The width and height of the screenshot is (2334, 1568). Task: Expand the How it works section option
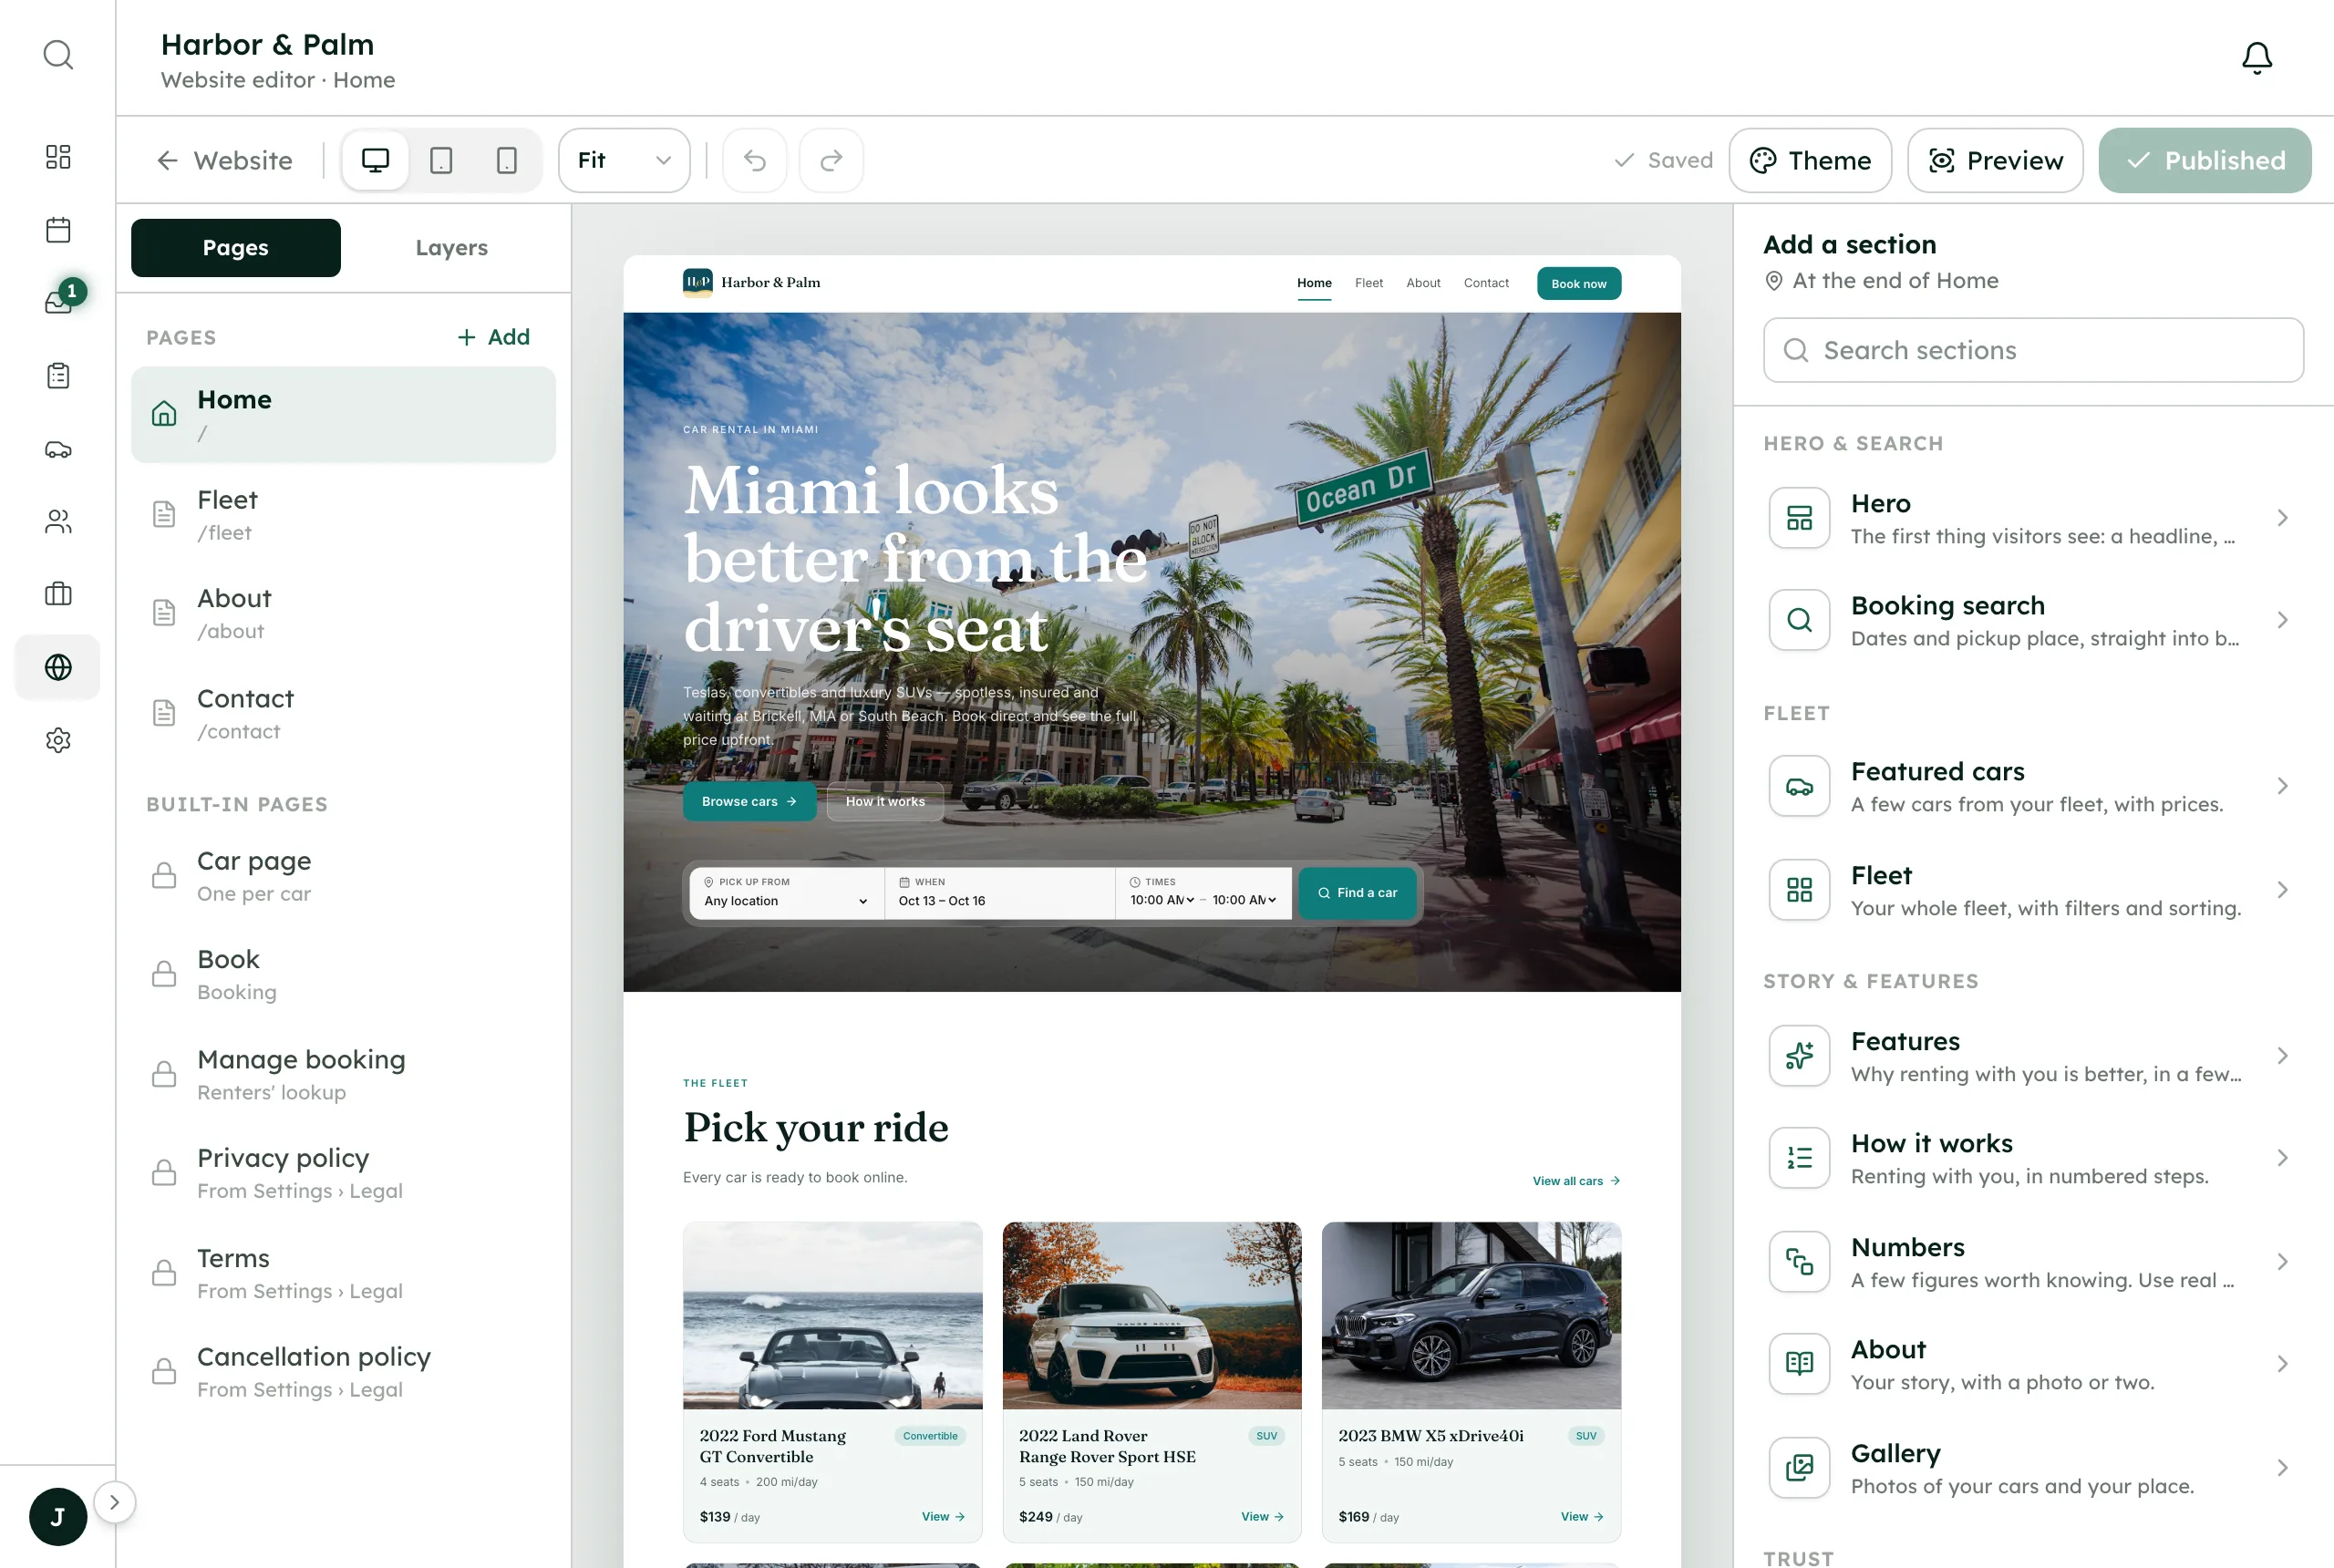tap(2033, 1158)
